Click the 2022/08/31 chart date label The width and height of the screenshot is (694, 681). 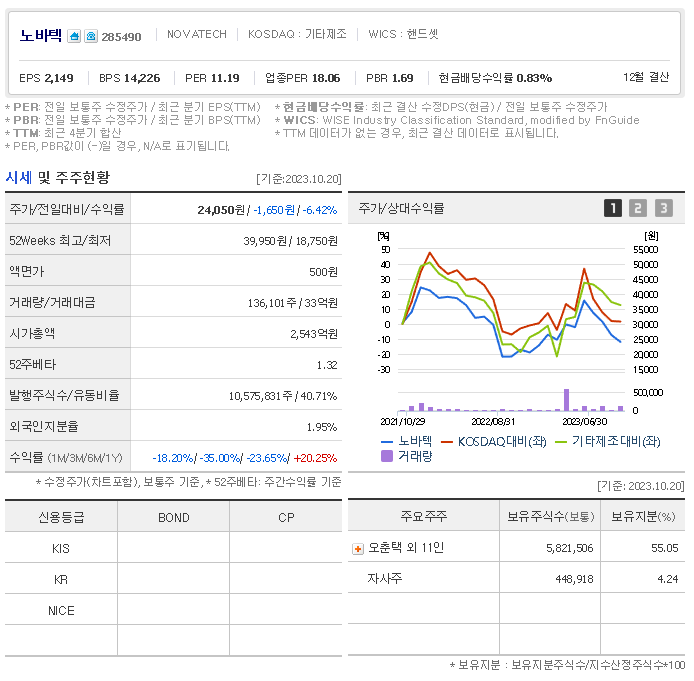tap(493, 422)
